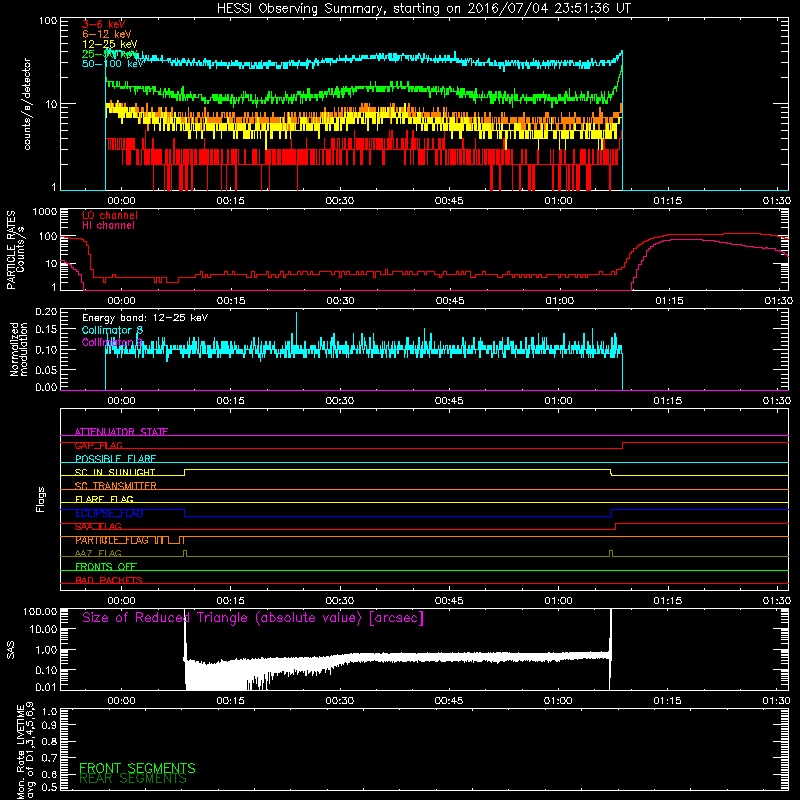Image resolution: width=800 pixels, height=800 pixels.
Task: Click the POSSIBLE_FLARE flag label
Action: coord(115,459)
